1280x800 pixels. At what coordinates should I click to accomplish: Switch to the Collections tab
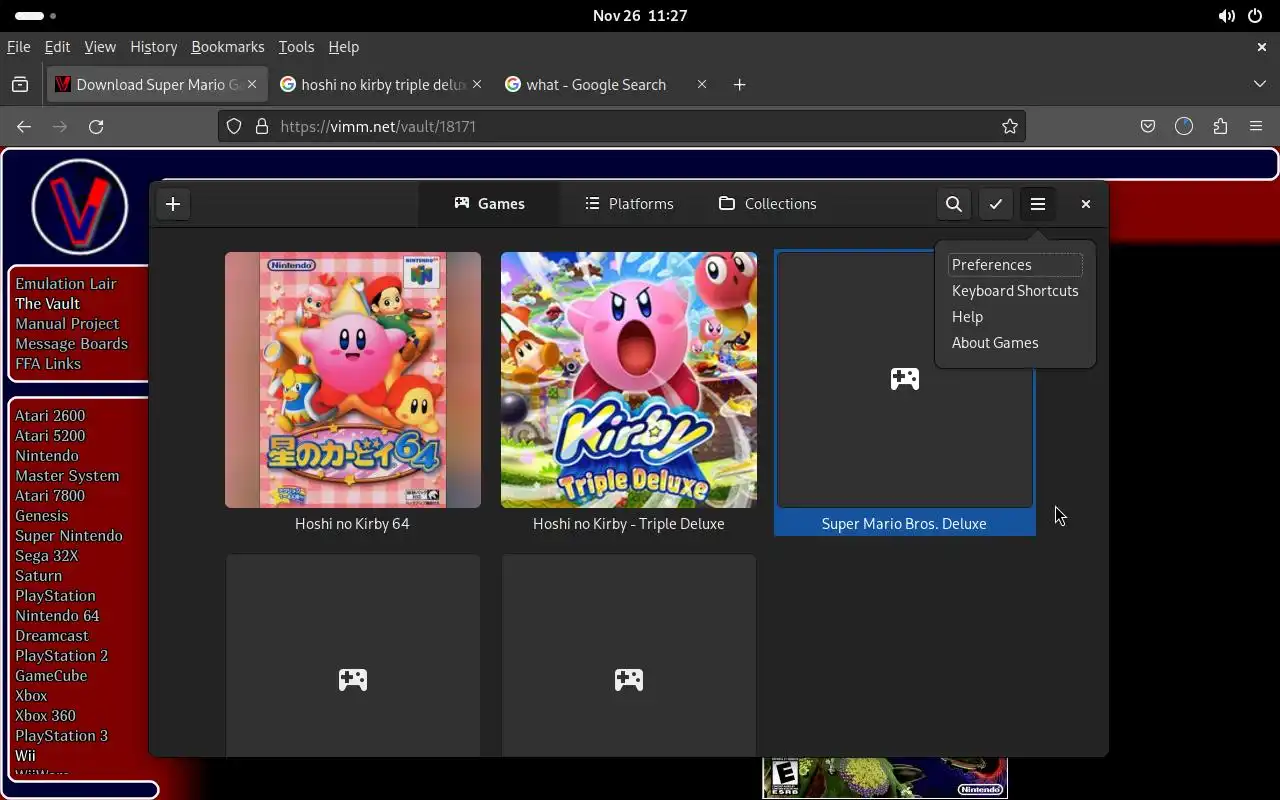767,204
